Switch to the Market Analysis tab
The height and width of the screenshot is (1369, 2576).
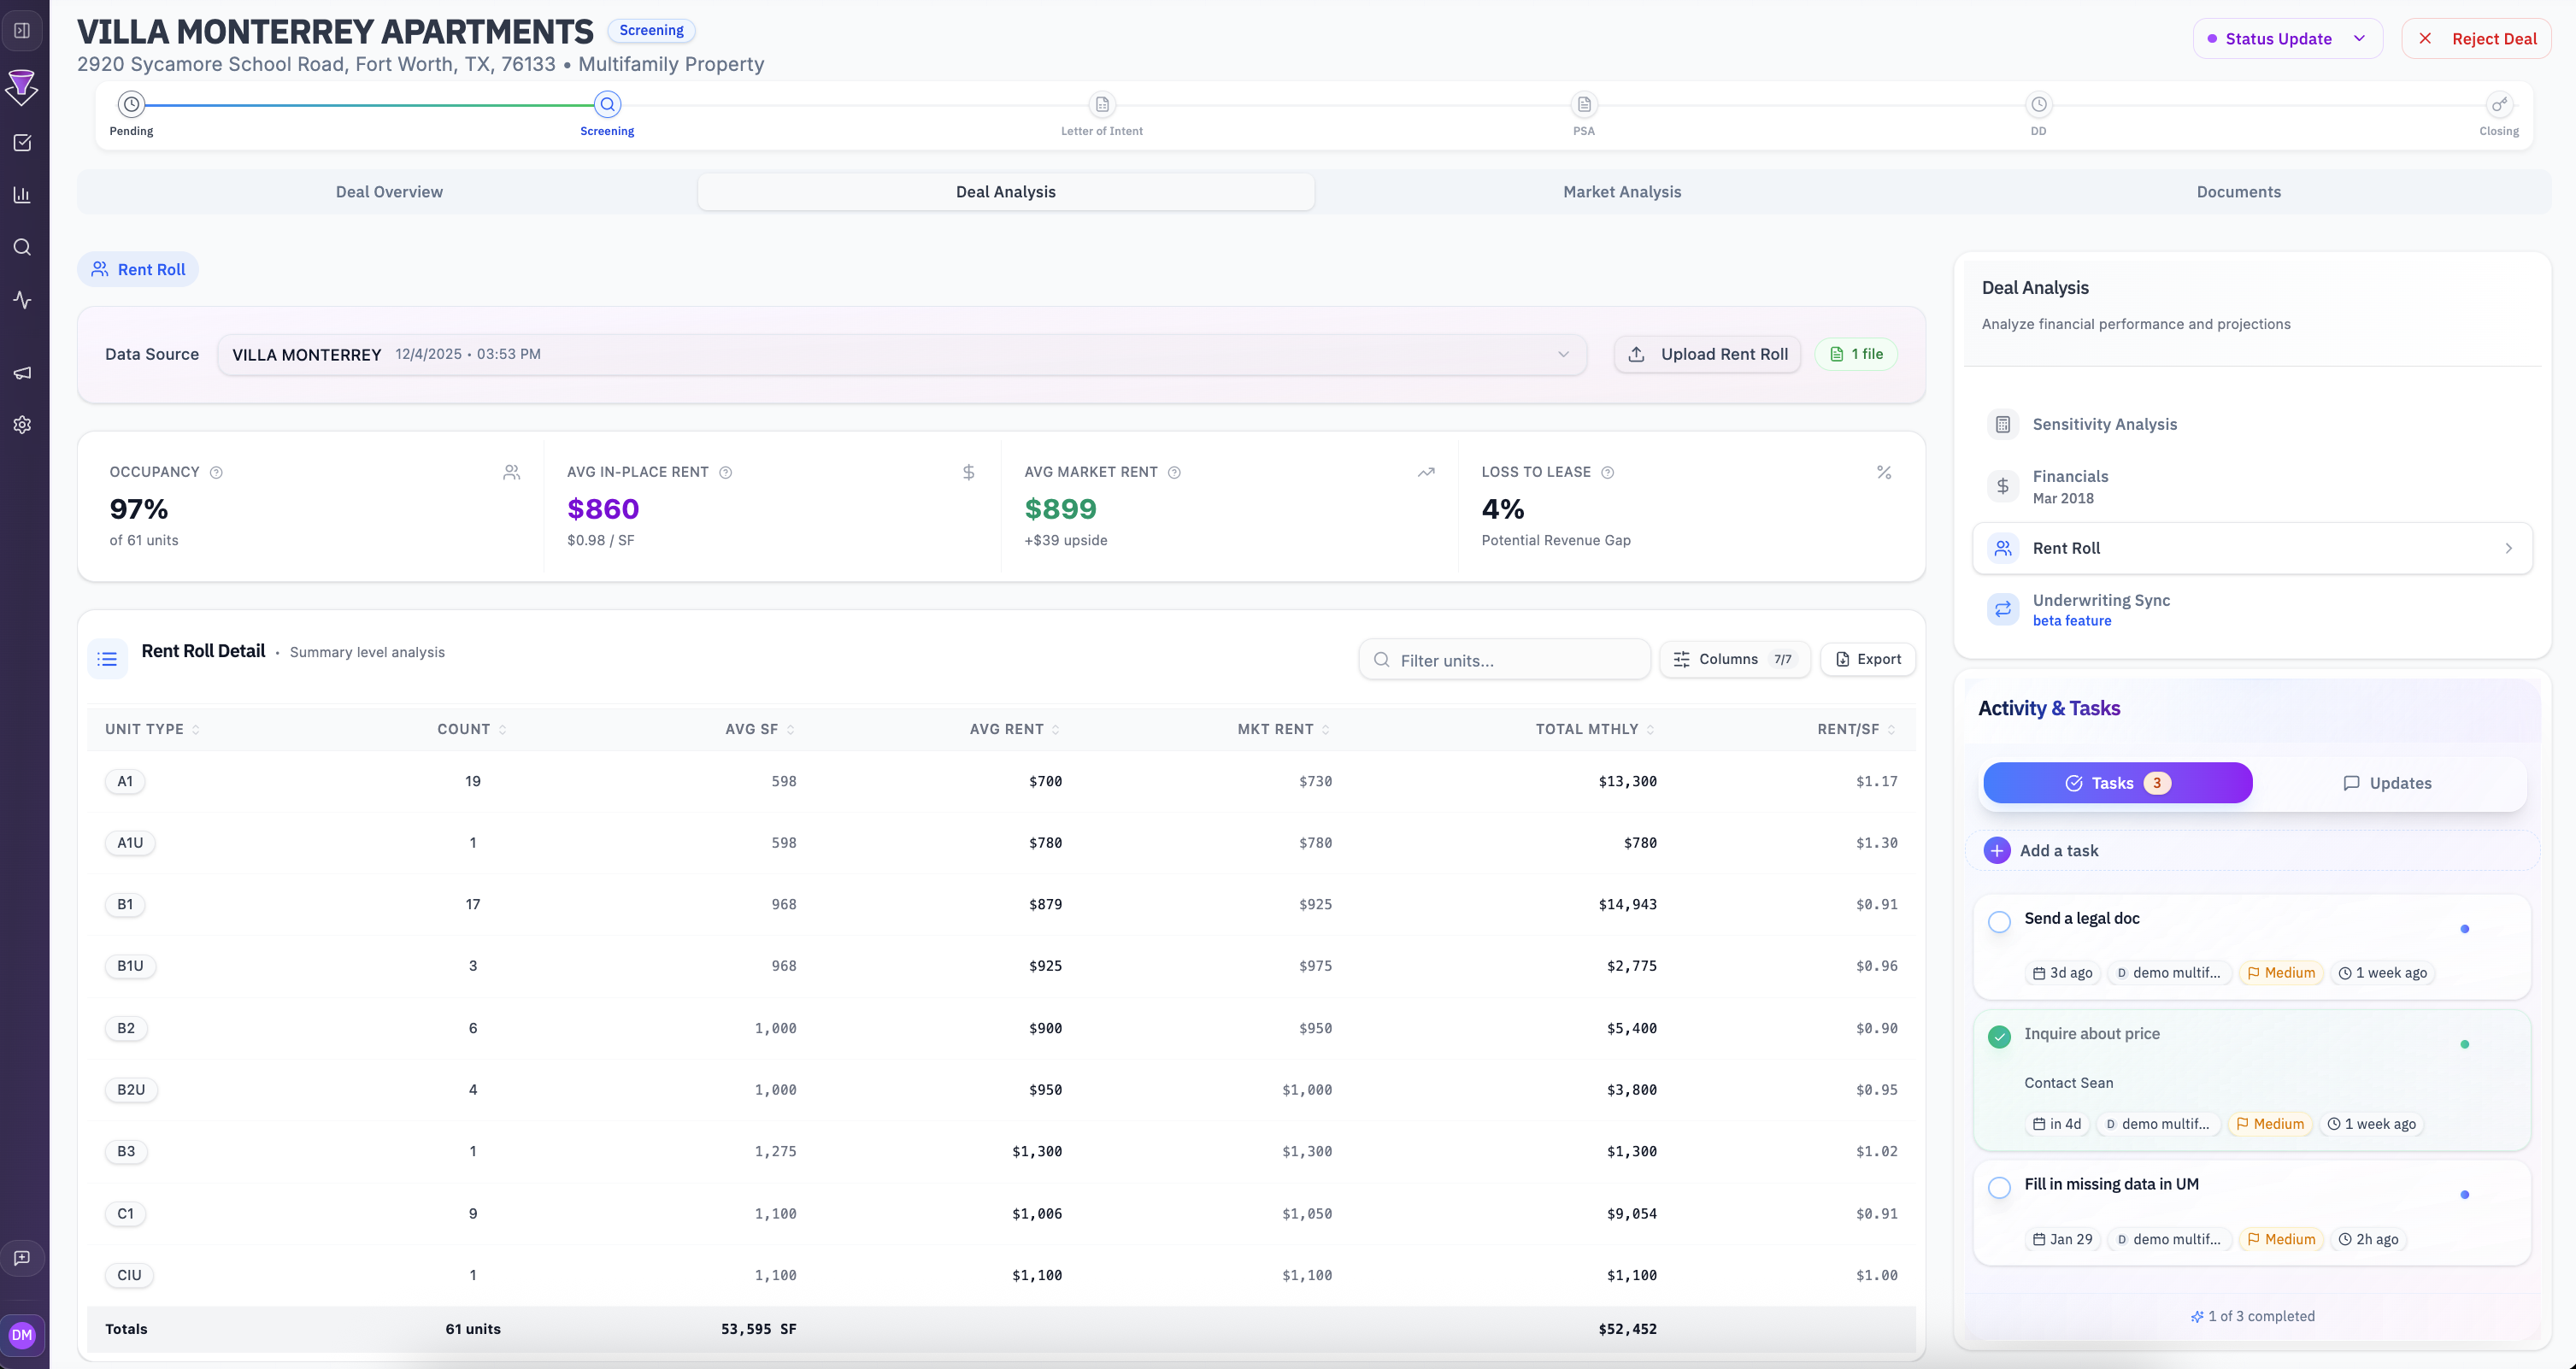tap(1621, 192)
